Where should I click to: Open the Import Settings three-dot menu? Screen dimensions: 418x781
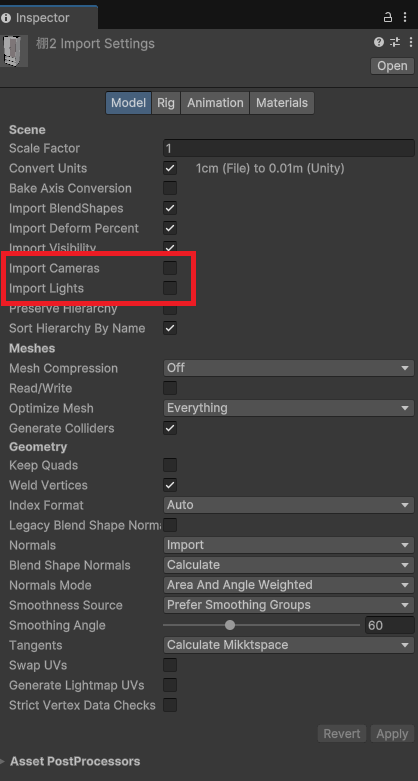(x=411, y=42)
